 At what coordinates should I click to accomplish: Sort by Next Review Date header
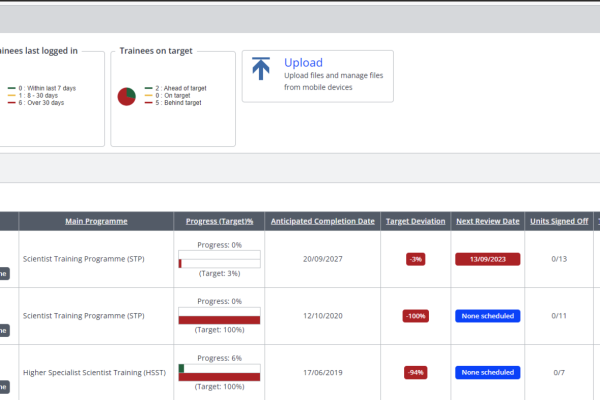[x=488, y=221]
